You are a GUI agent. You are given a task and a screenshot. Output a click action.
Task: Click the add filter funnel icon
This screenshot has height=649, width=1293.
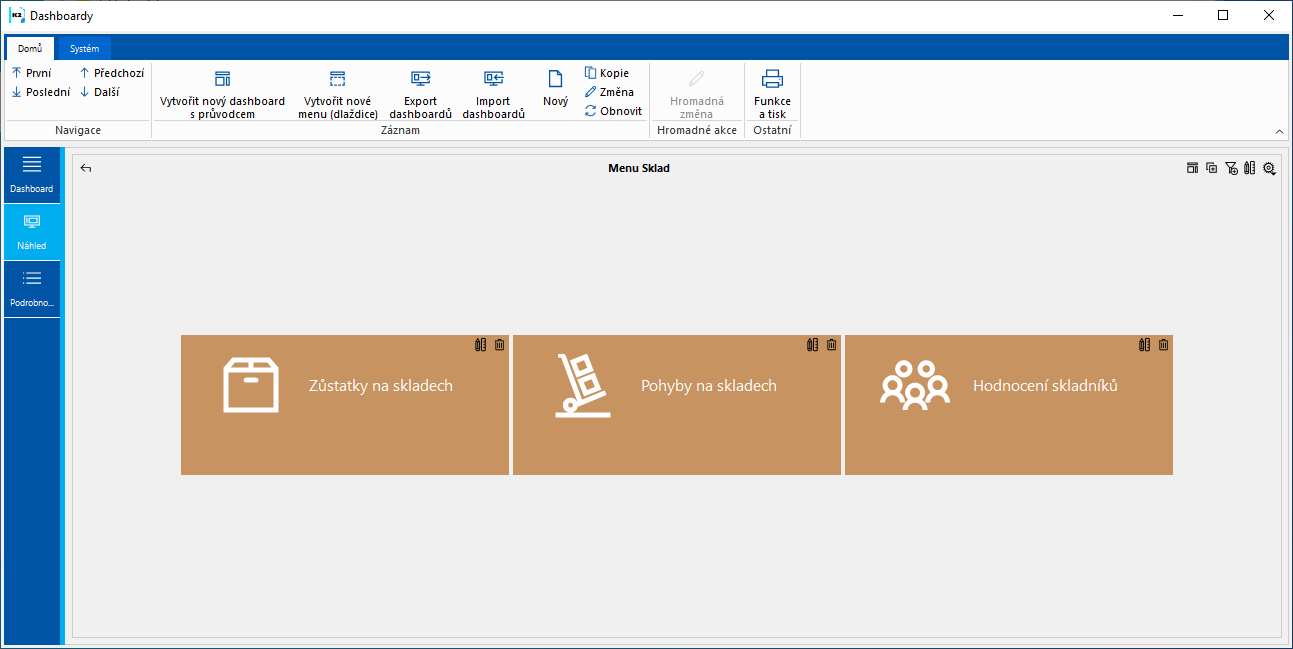[1231, 168]
